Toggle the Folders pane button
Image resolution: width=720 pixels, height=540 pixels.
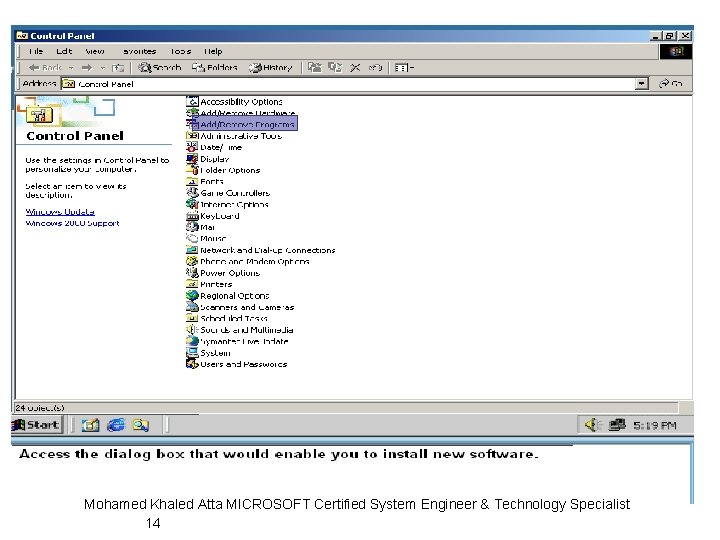click(x=214, y=68)
